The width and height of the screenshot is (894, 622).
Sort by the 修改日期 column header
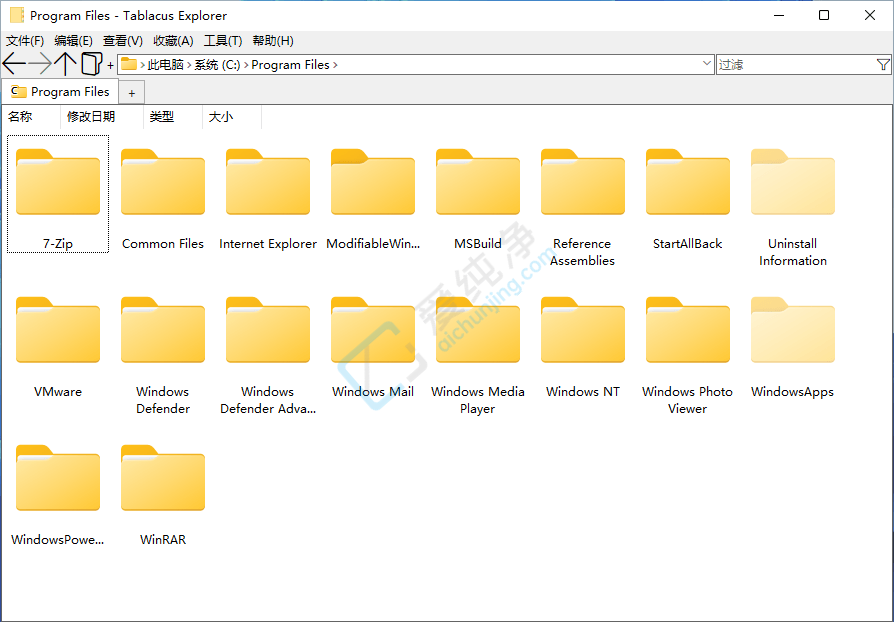tap(102, 117)
